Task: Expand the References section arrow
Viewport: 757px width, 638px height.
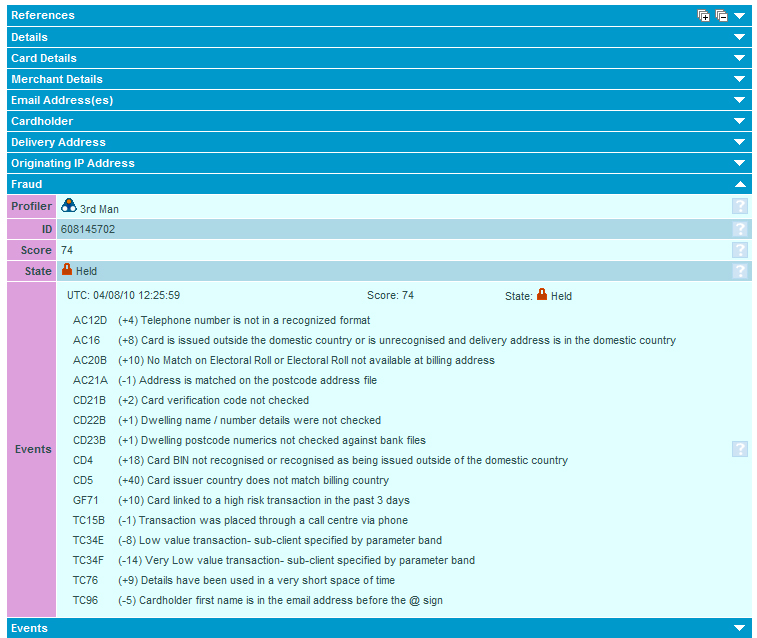Action: click(740, 16)
